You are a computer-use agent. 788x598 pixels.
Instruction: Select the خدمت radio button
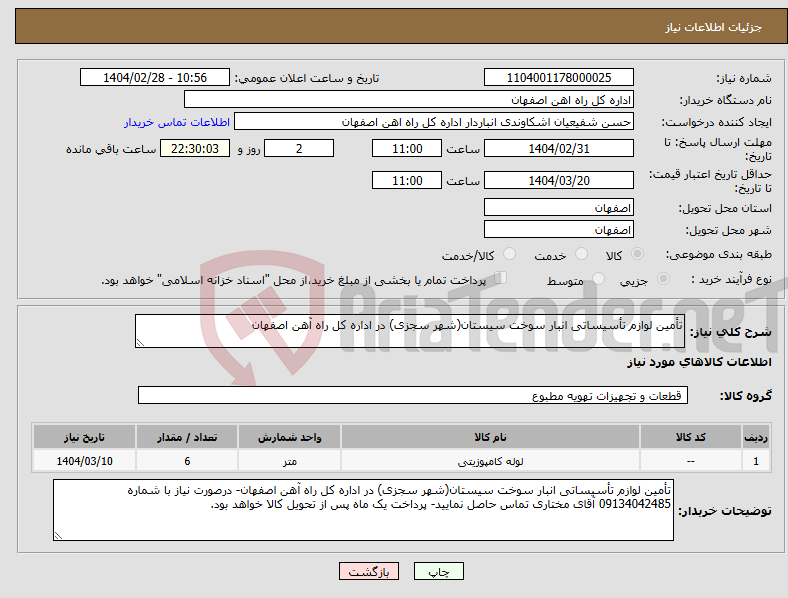pos(581,254)
